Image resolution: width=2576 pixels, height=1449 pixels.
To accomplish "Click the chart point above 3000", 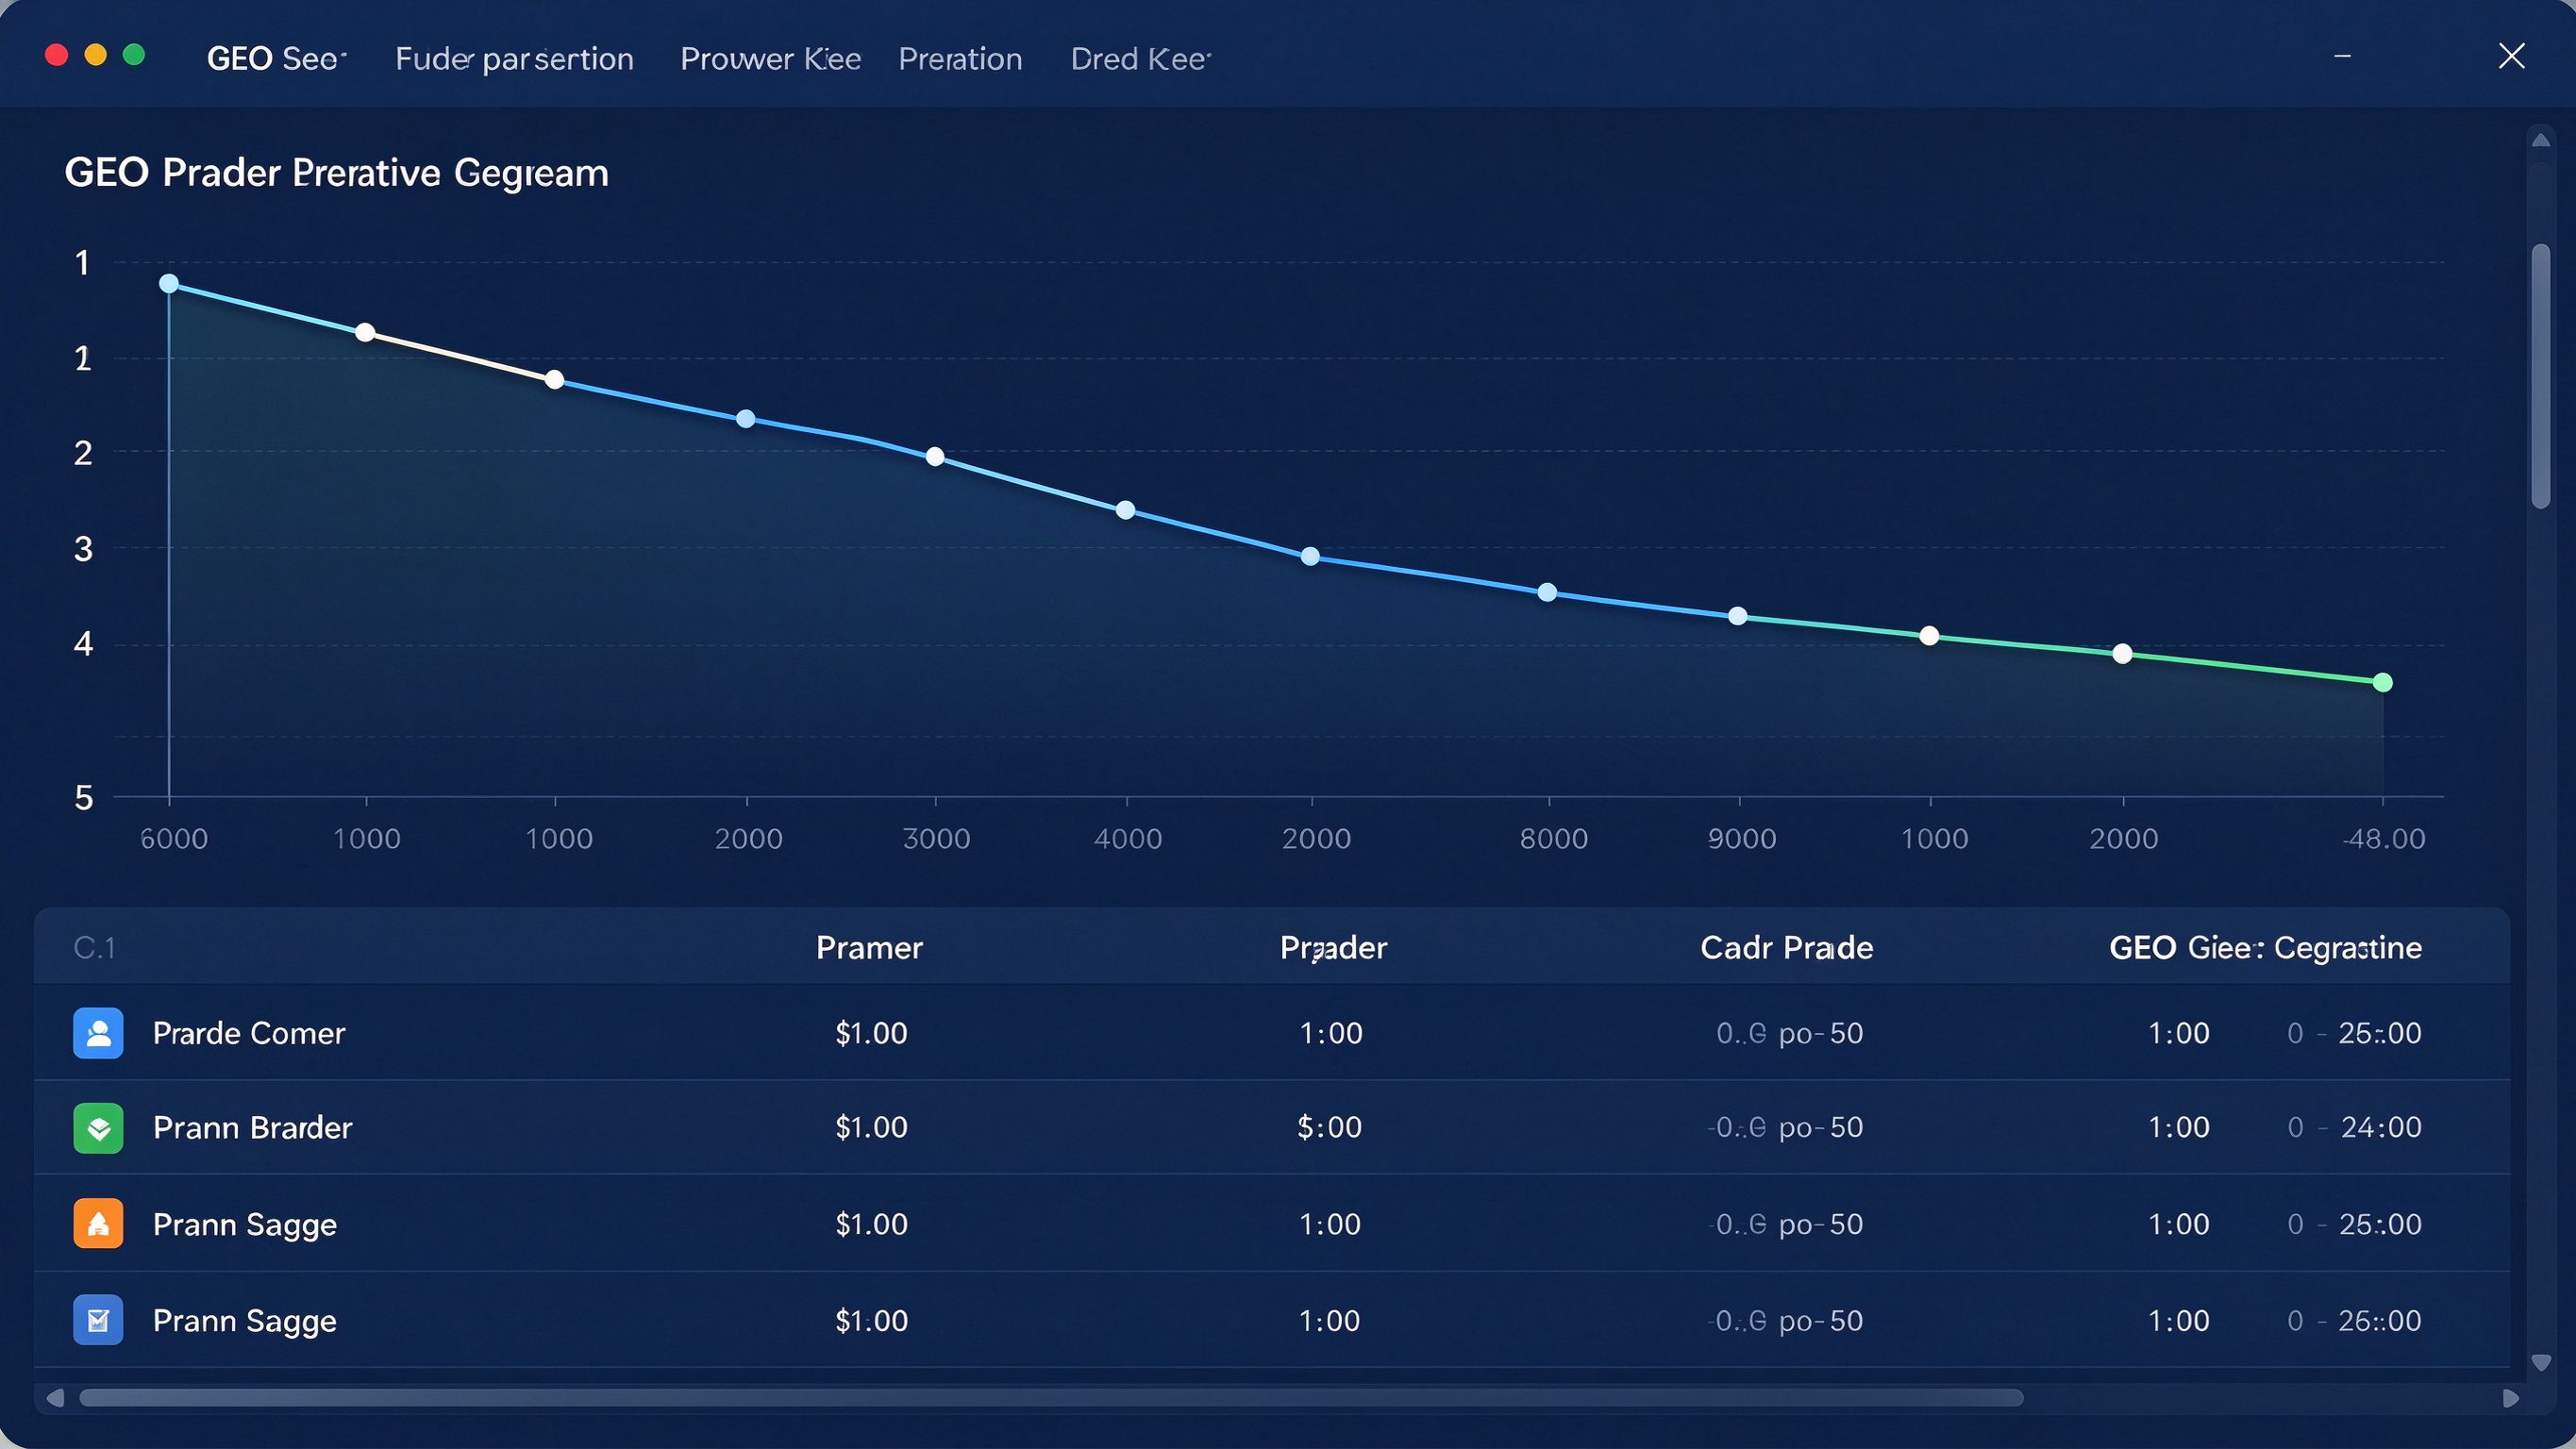I will (935, 457).
